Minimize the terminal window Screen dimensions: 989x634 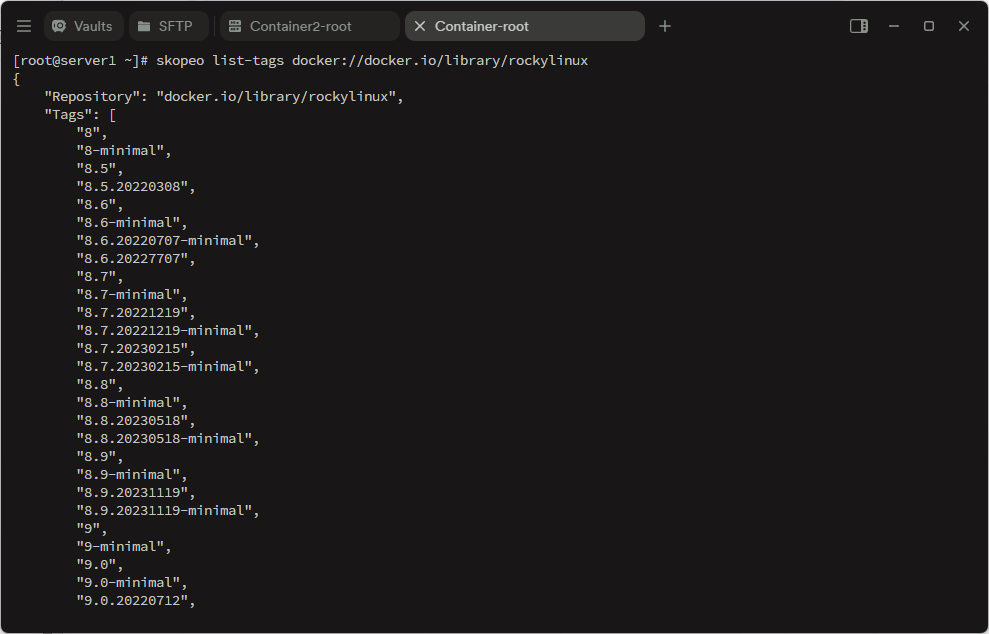click(x=894, y=26)
